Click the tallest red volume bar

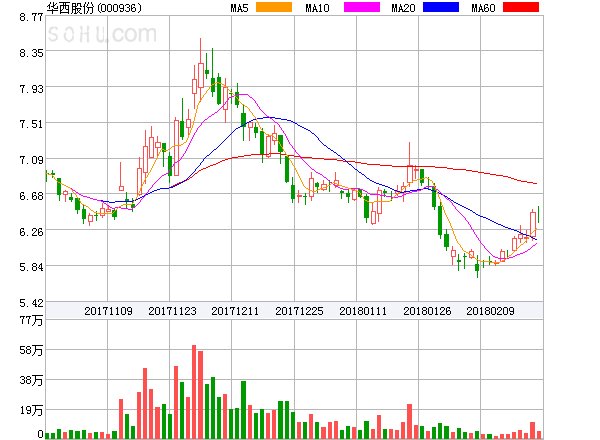193,392
